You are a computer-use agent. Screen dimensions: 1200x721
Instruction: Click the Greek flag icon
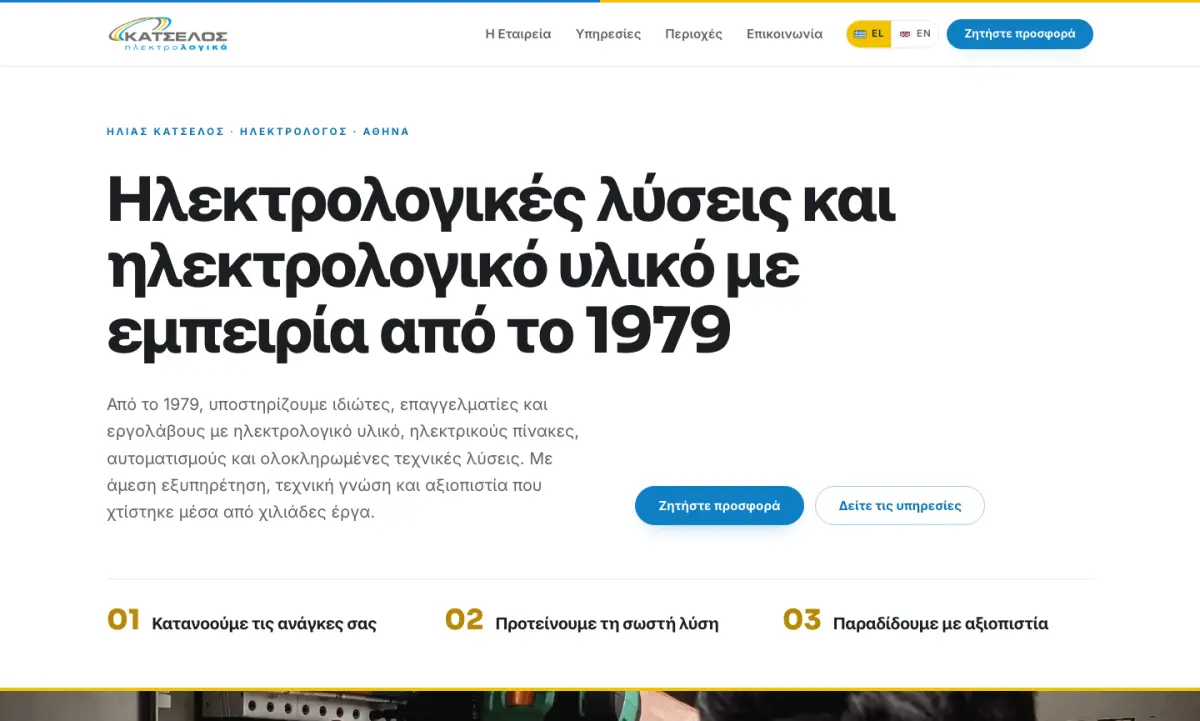click(x=860, y=34)
